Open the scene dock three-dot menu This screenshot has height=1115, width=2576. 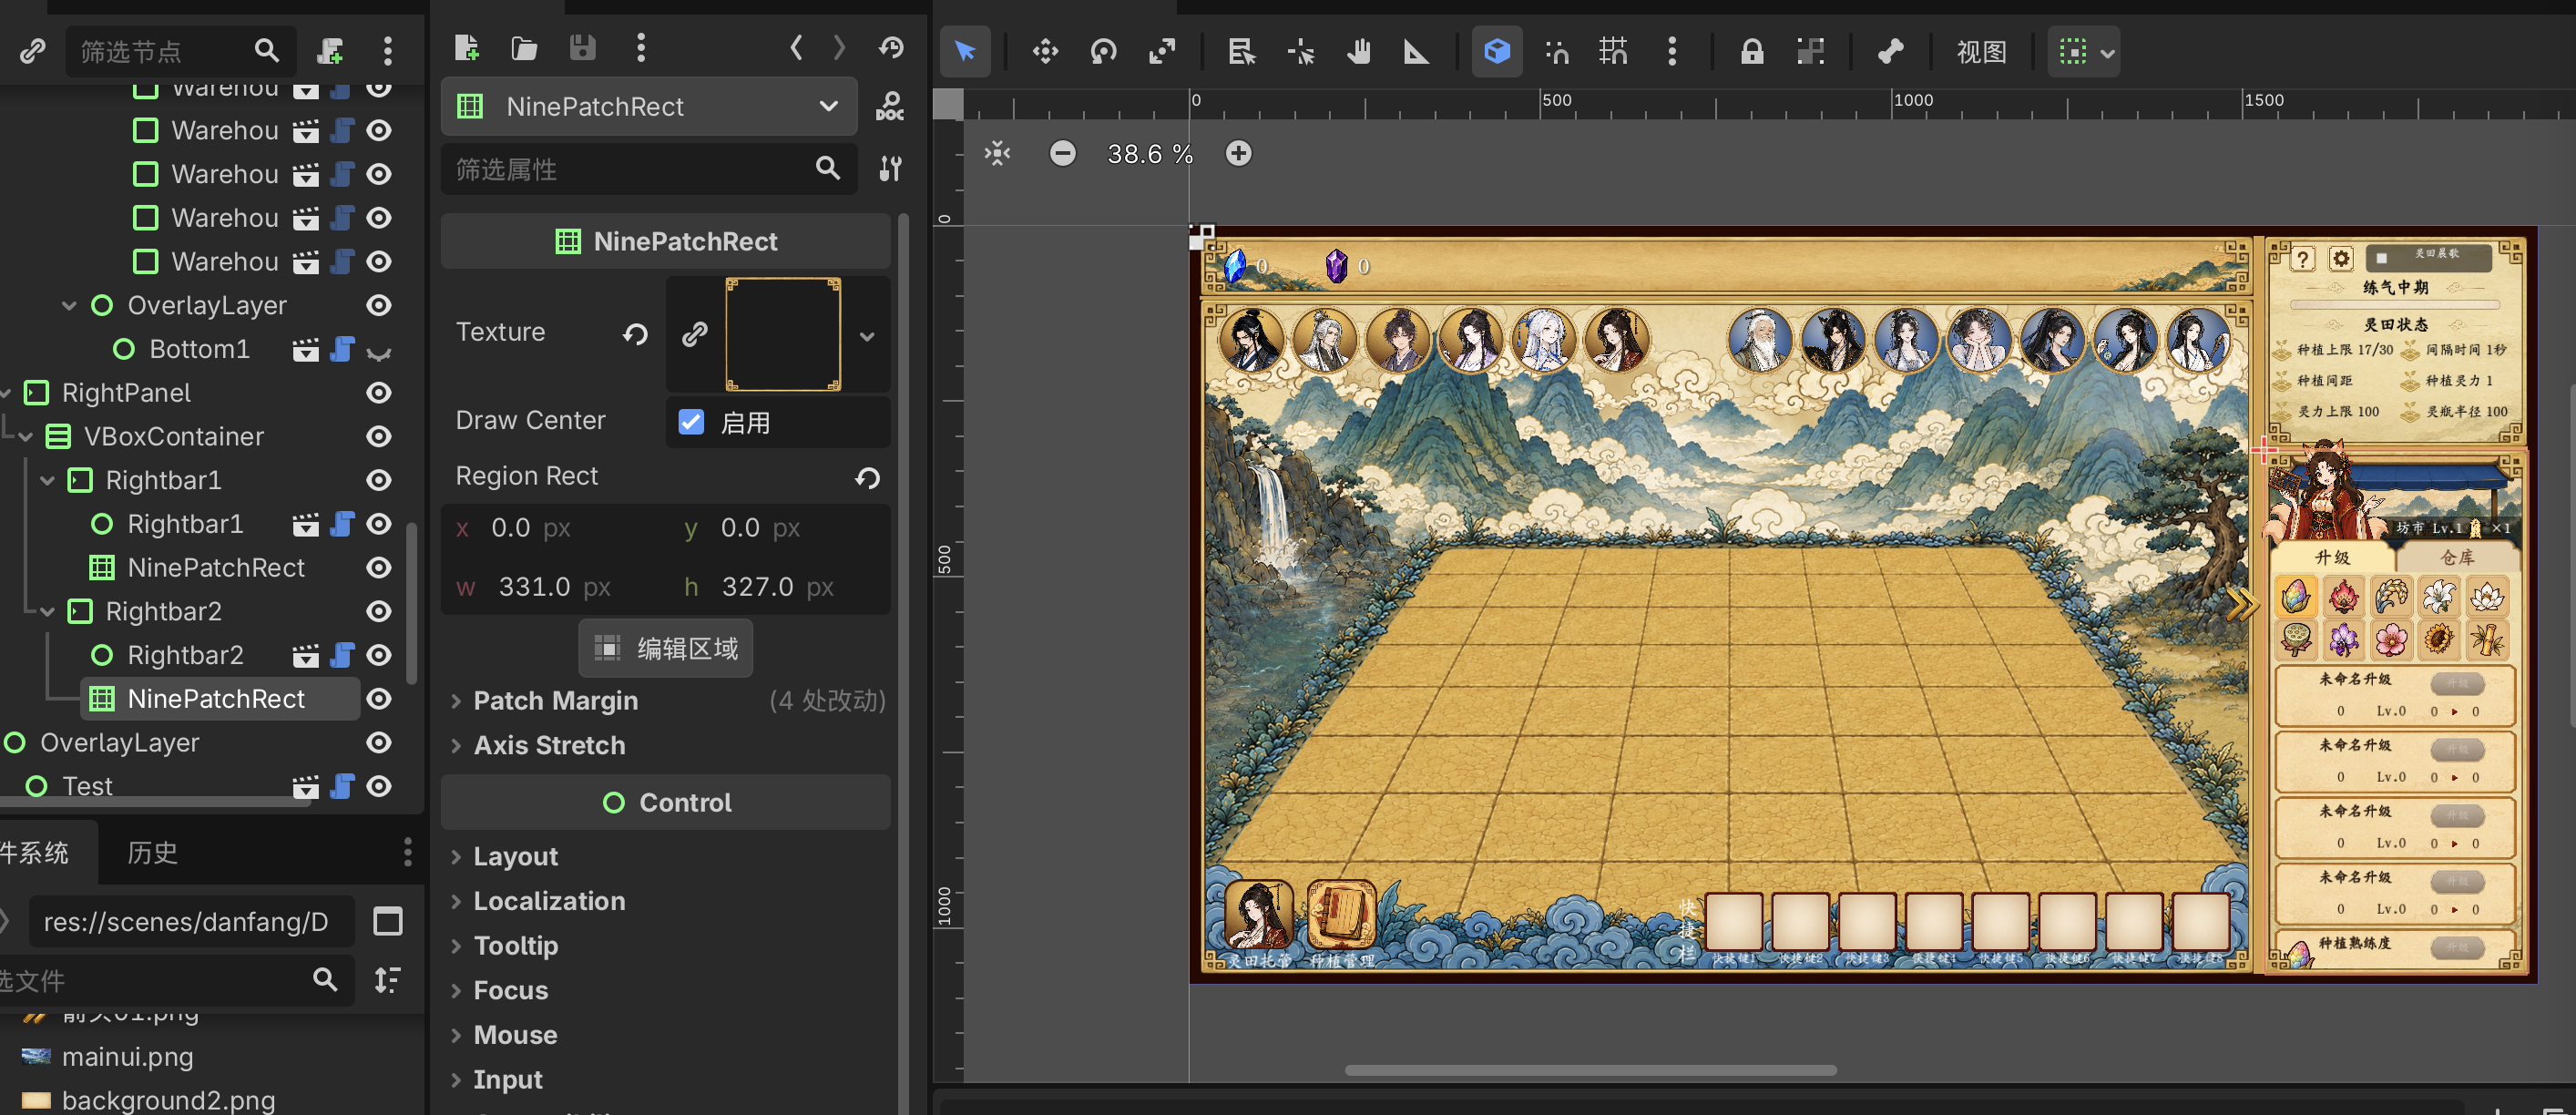(388, 50)
